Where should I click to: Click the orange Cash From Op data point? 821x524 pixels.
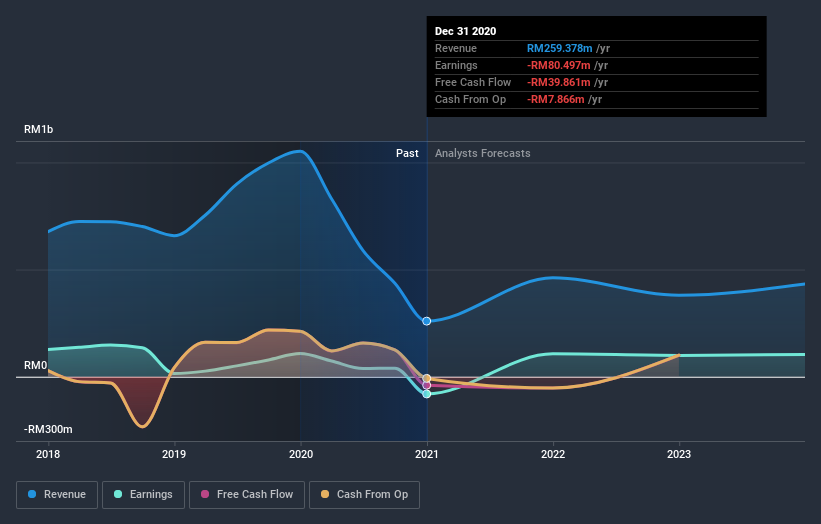(427, 378)
